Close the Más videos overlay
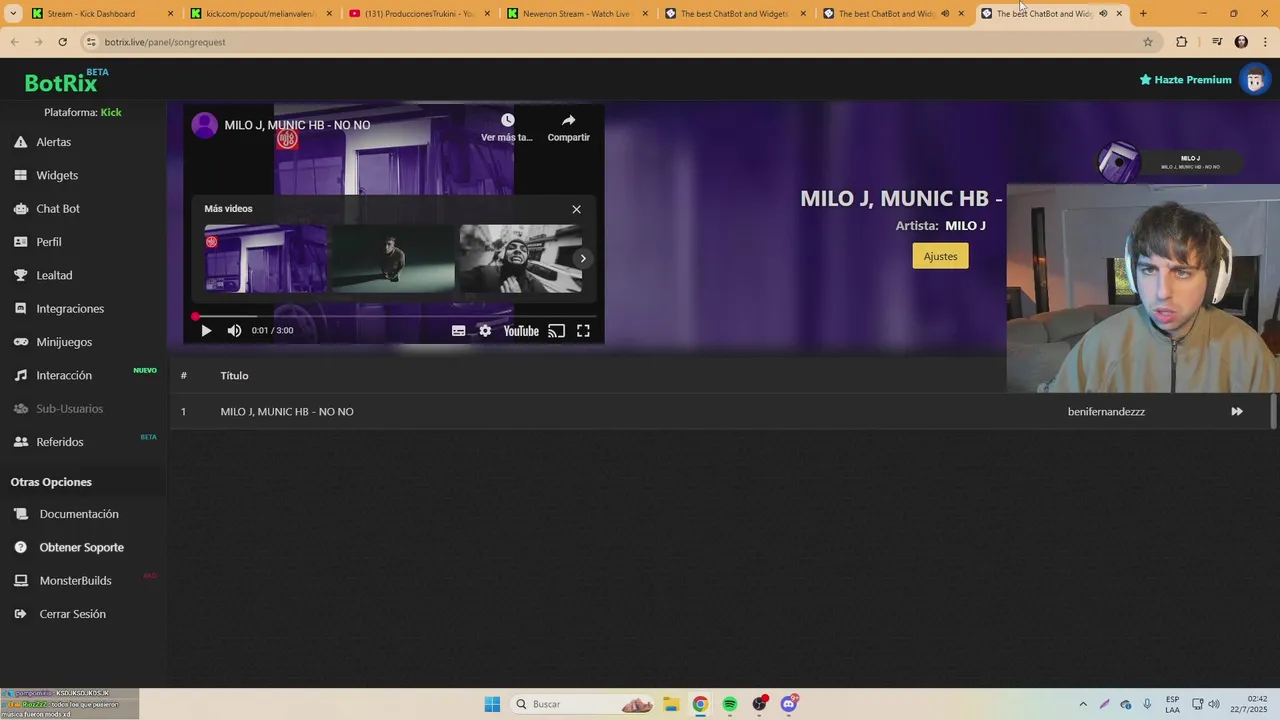 [x=576, y=209]
